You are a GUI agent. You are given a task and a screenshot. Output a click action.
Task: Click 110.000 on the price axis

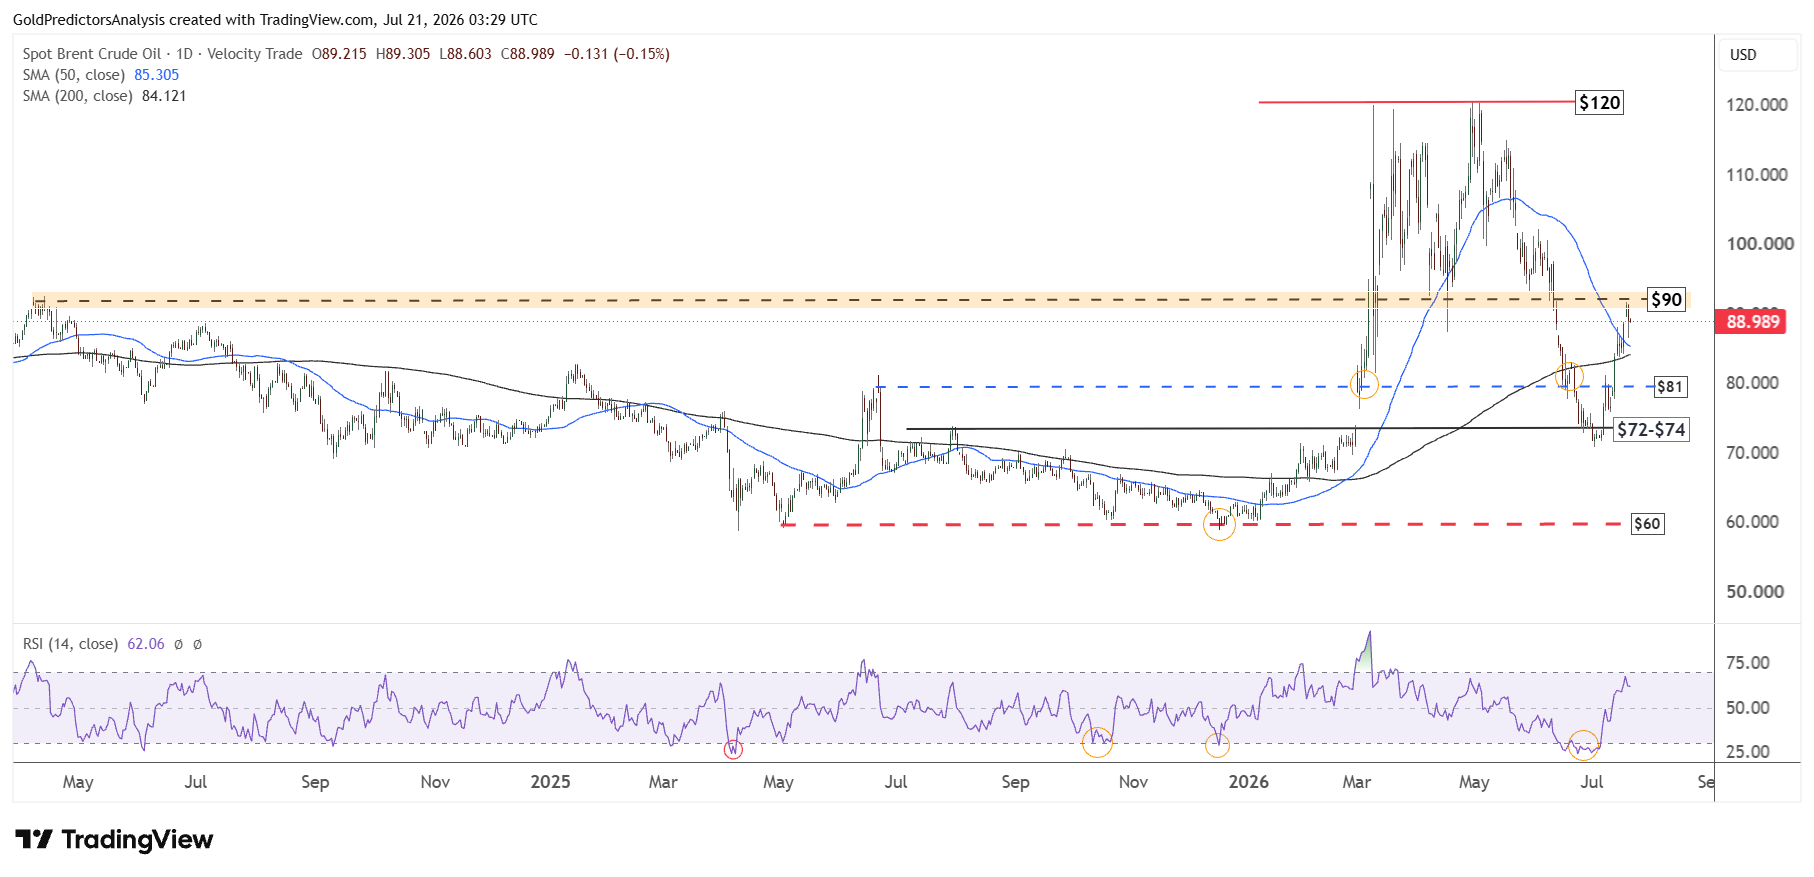point(1756,175)
